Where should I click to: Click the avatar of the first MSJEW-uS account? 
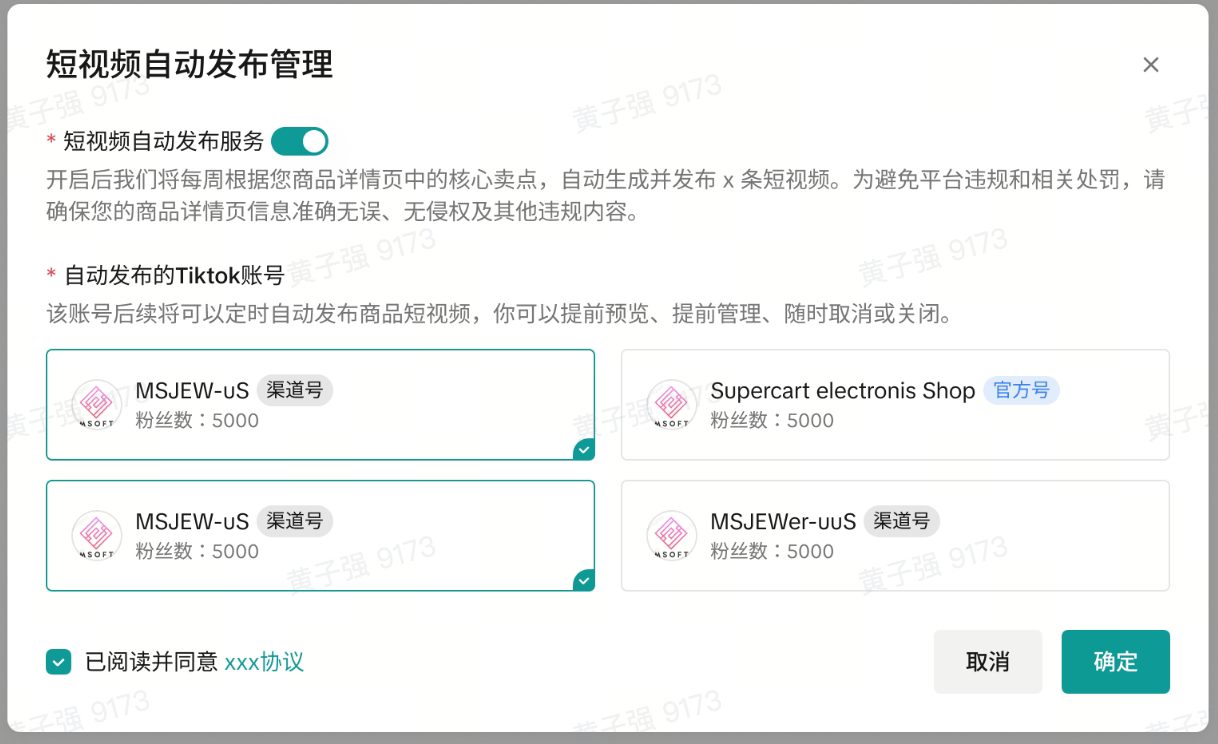(x=97, y=404)
